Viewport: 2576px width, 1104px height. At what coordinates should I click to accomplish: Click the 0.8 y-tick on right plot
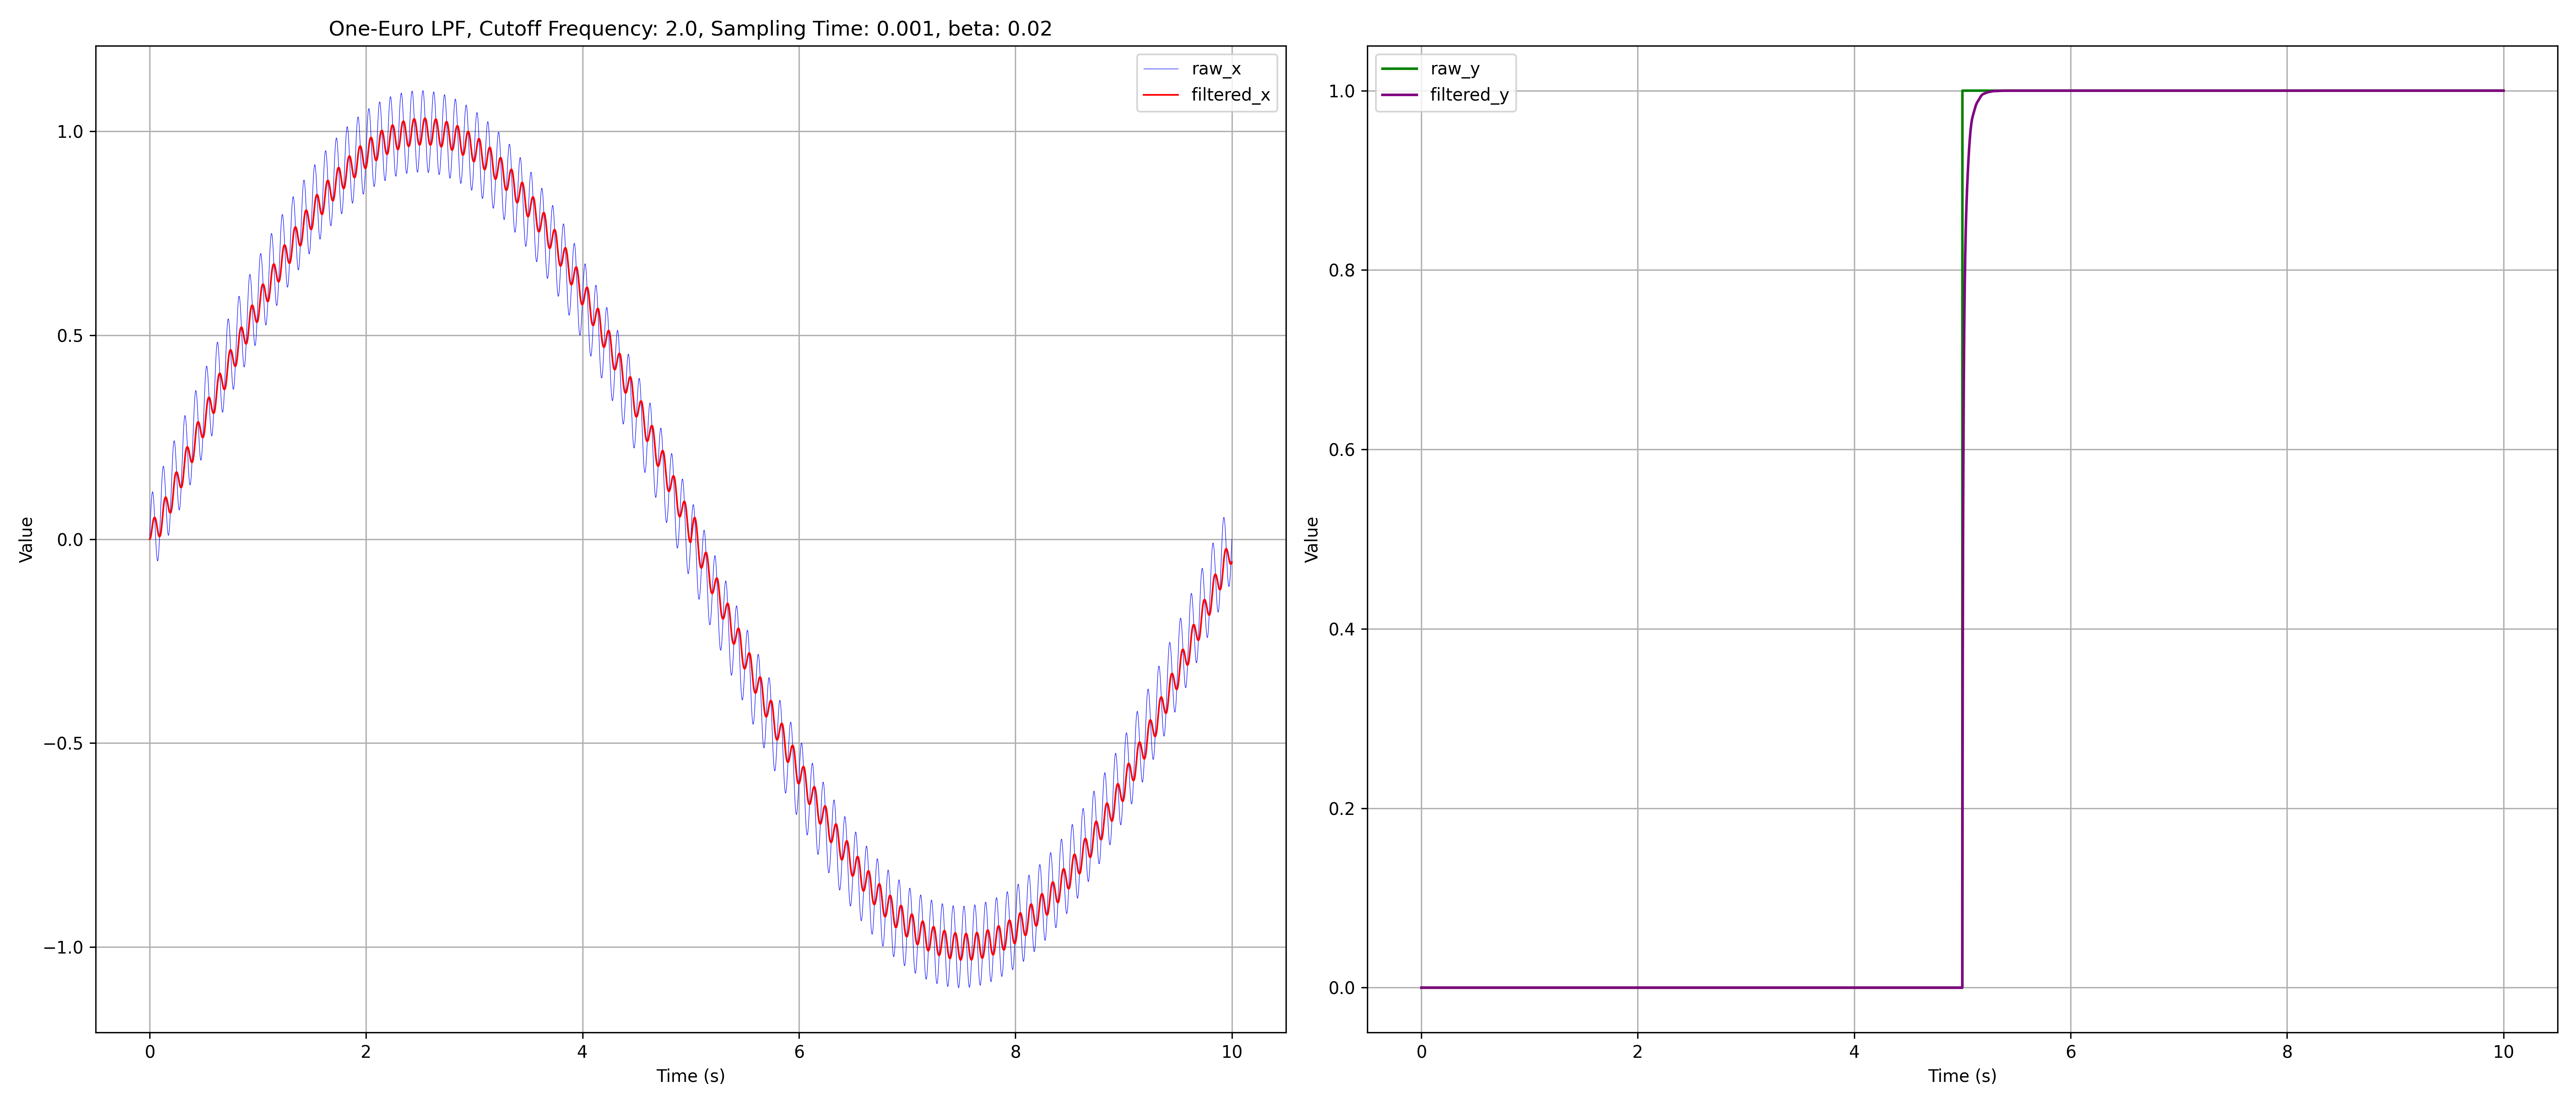click(x=1341, y=270)
